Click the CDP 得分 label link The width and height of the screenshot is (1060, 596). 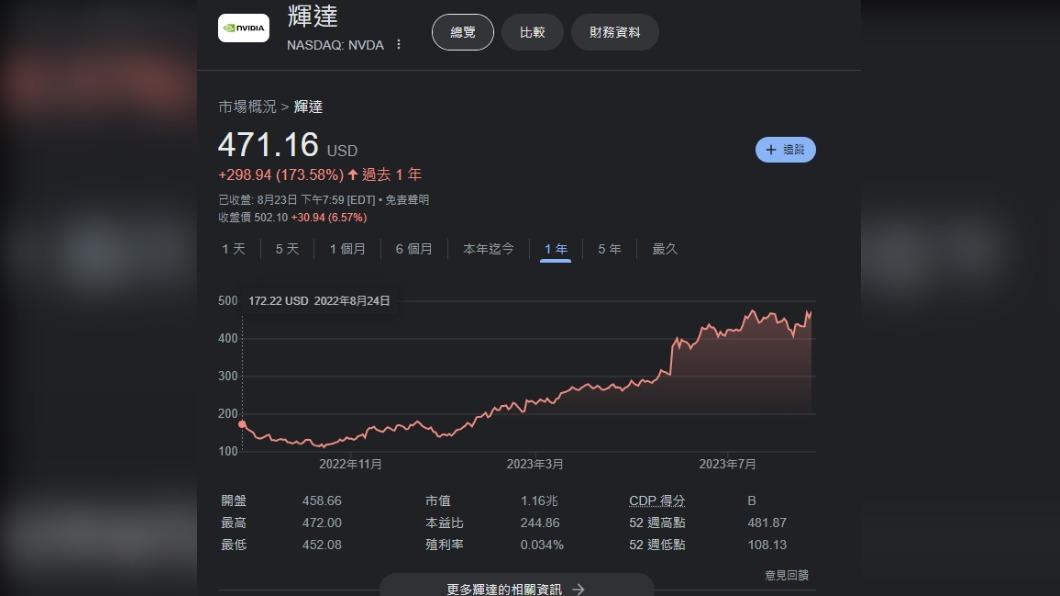coord(657,501)
